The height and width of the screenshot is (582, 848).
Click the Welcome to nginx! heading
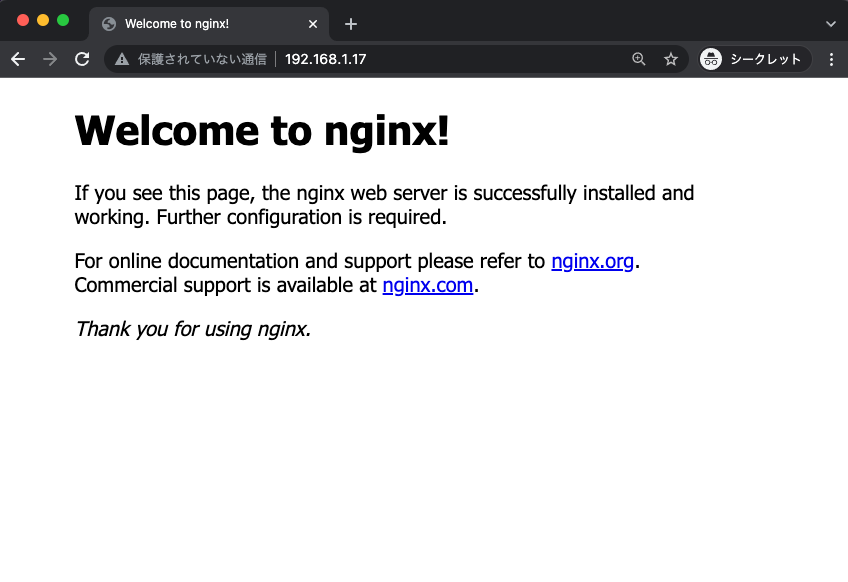click(262, 131)
